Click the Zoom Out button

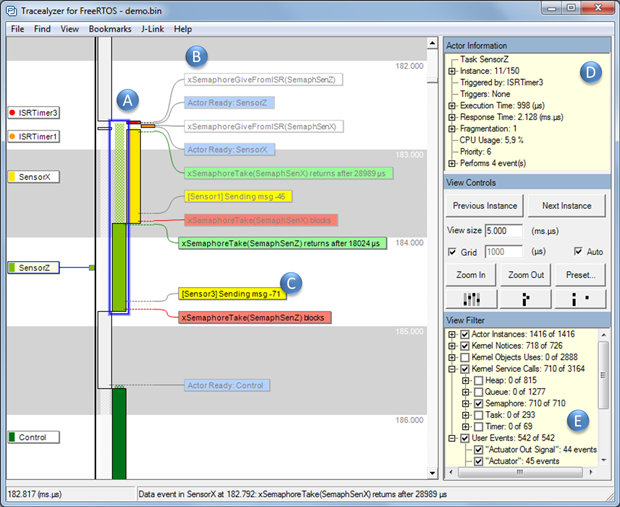pyautogui.click(x=526, y=275)
